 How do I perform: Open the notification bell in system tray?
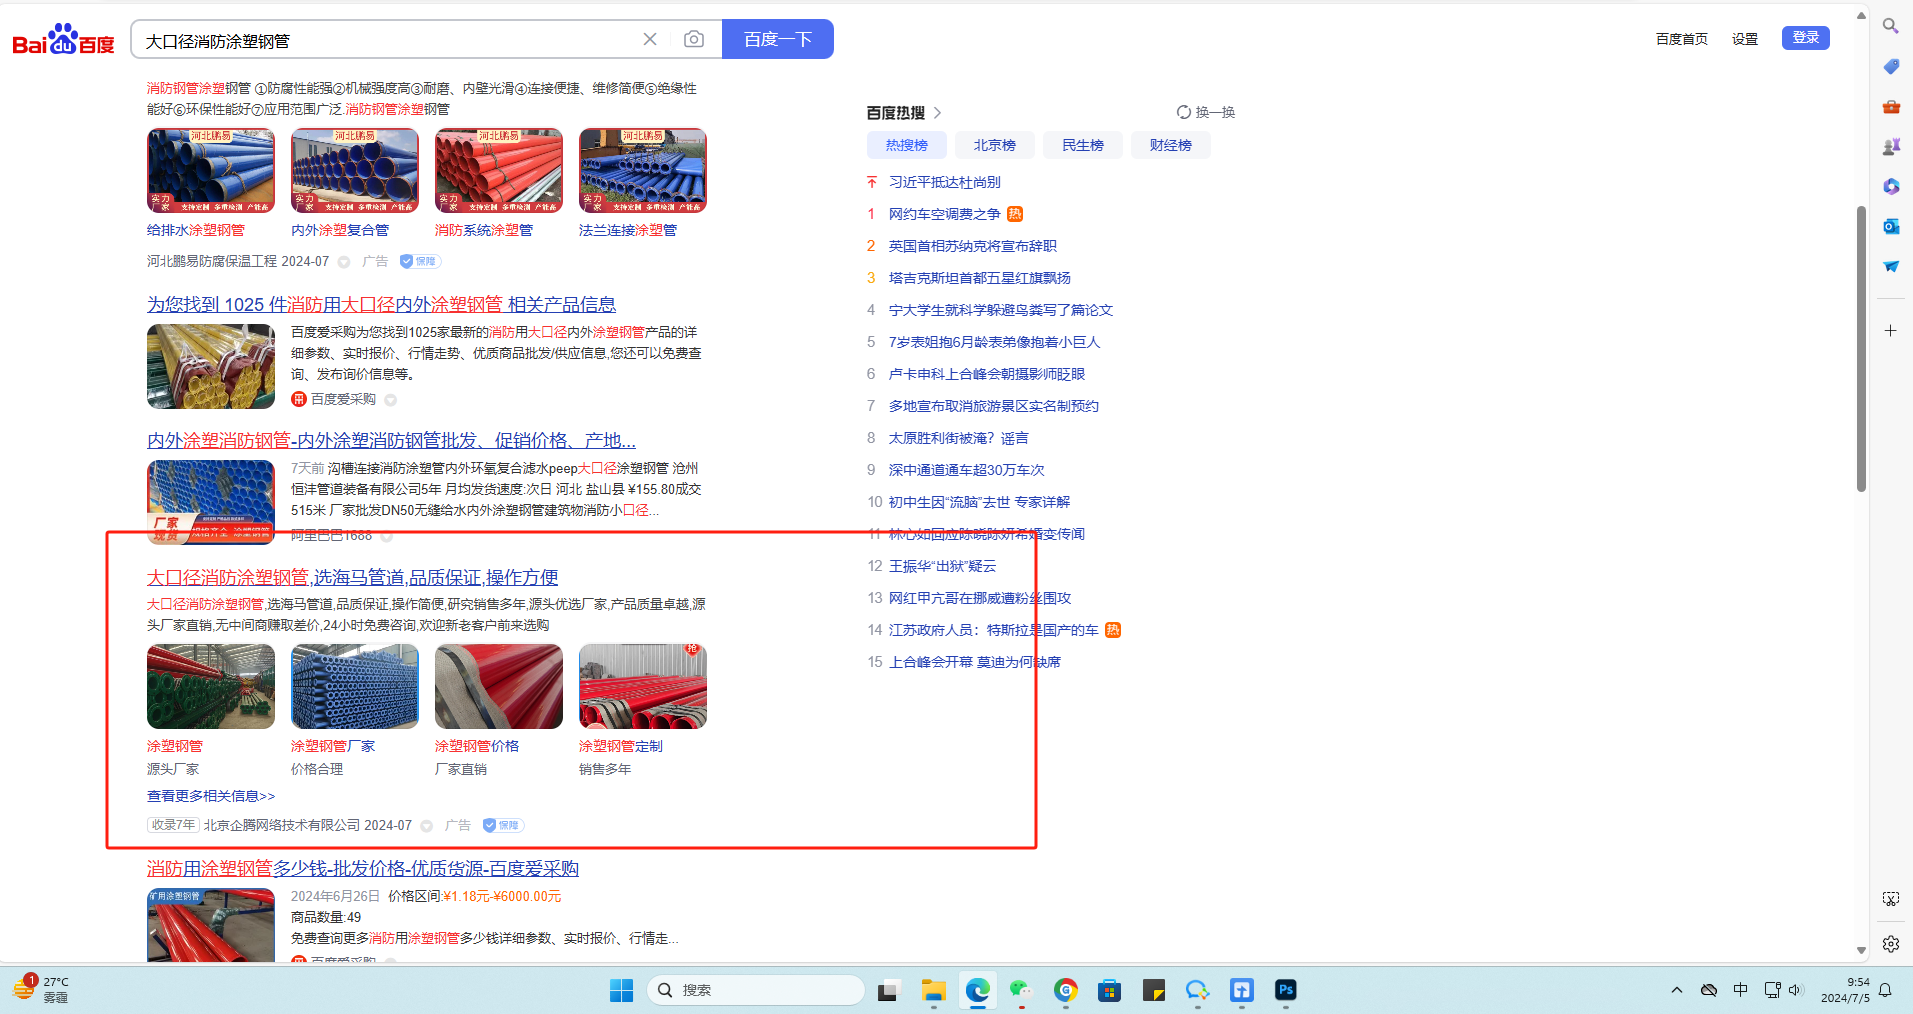pyautogui.click(x=1885, y=990)
